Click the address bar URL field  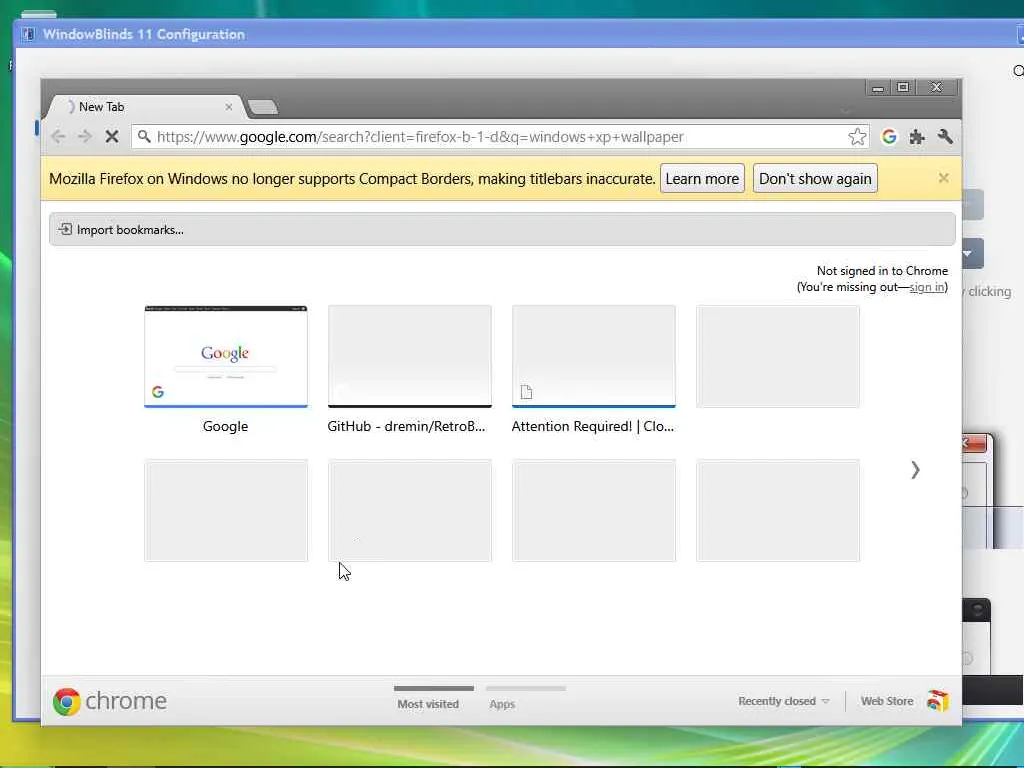(x=500, y=136)
